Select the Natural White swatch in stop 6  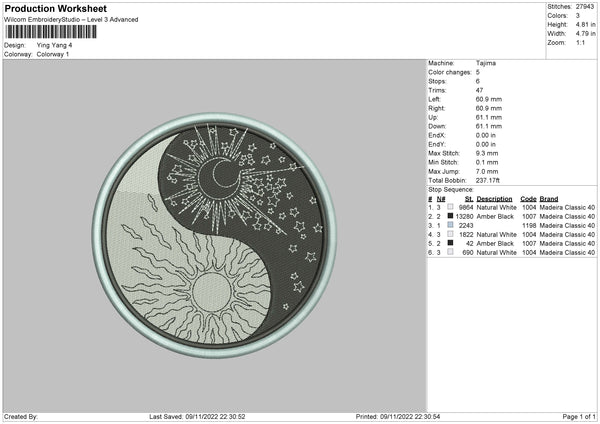(450, 252)
